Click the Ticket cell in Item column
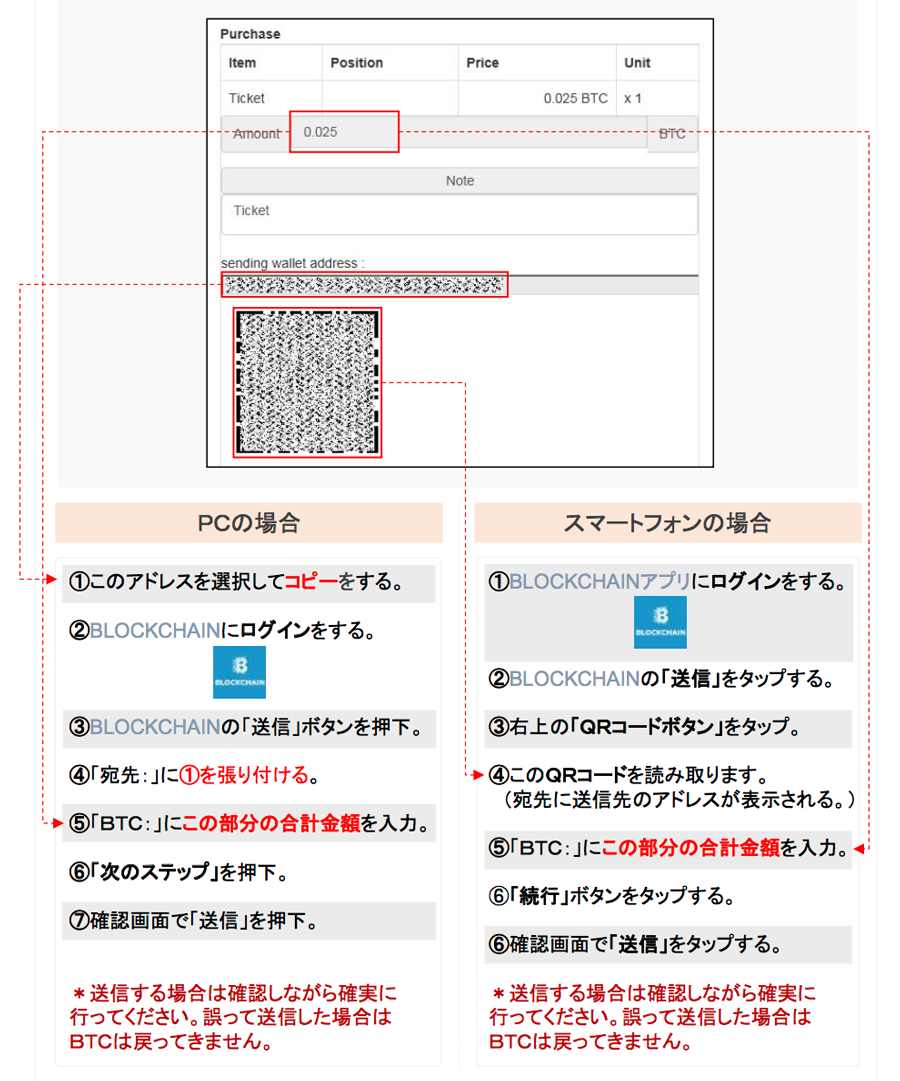This screenshot has width=900, height=1081. [x=246, y=99]
